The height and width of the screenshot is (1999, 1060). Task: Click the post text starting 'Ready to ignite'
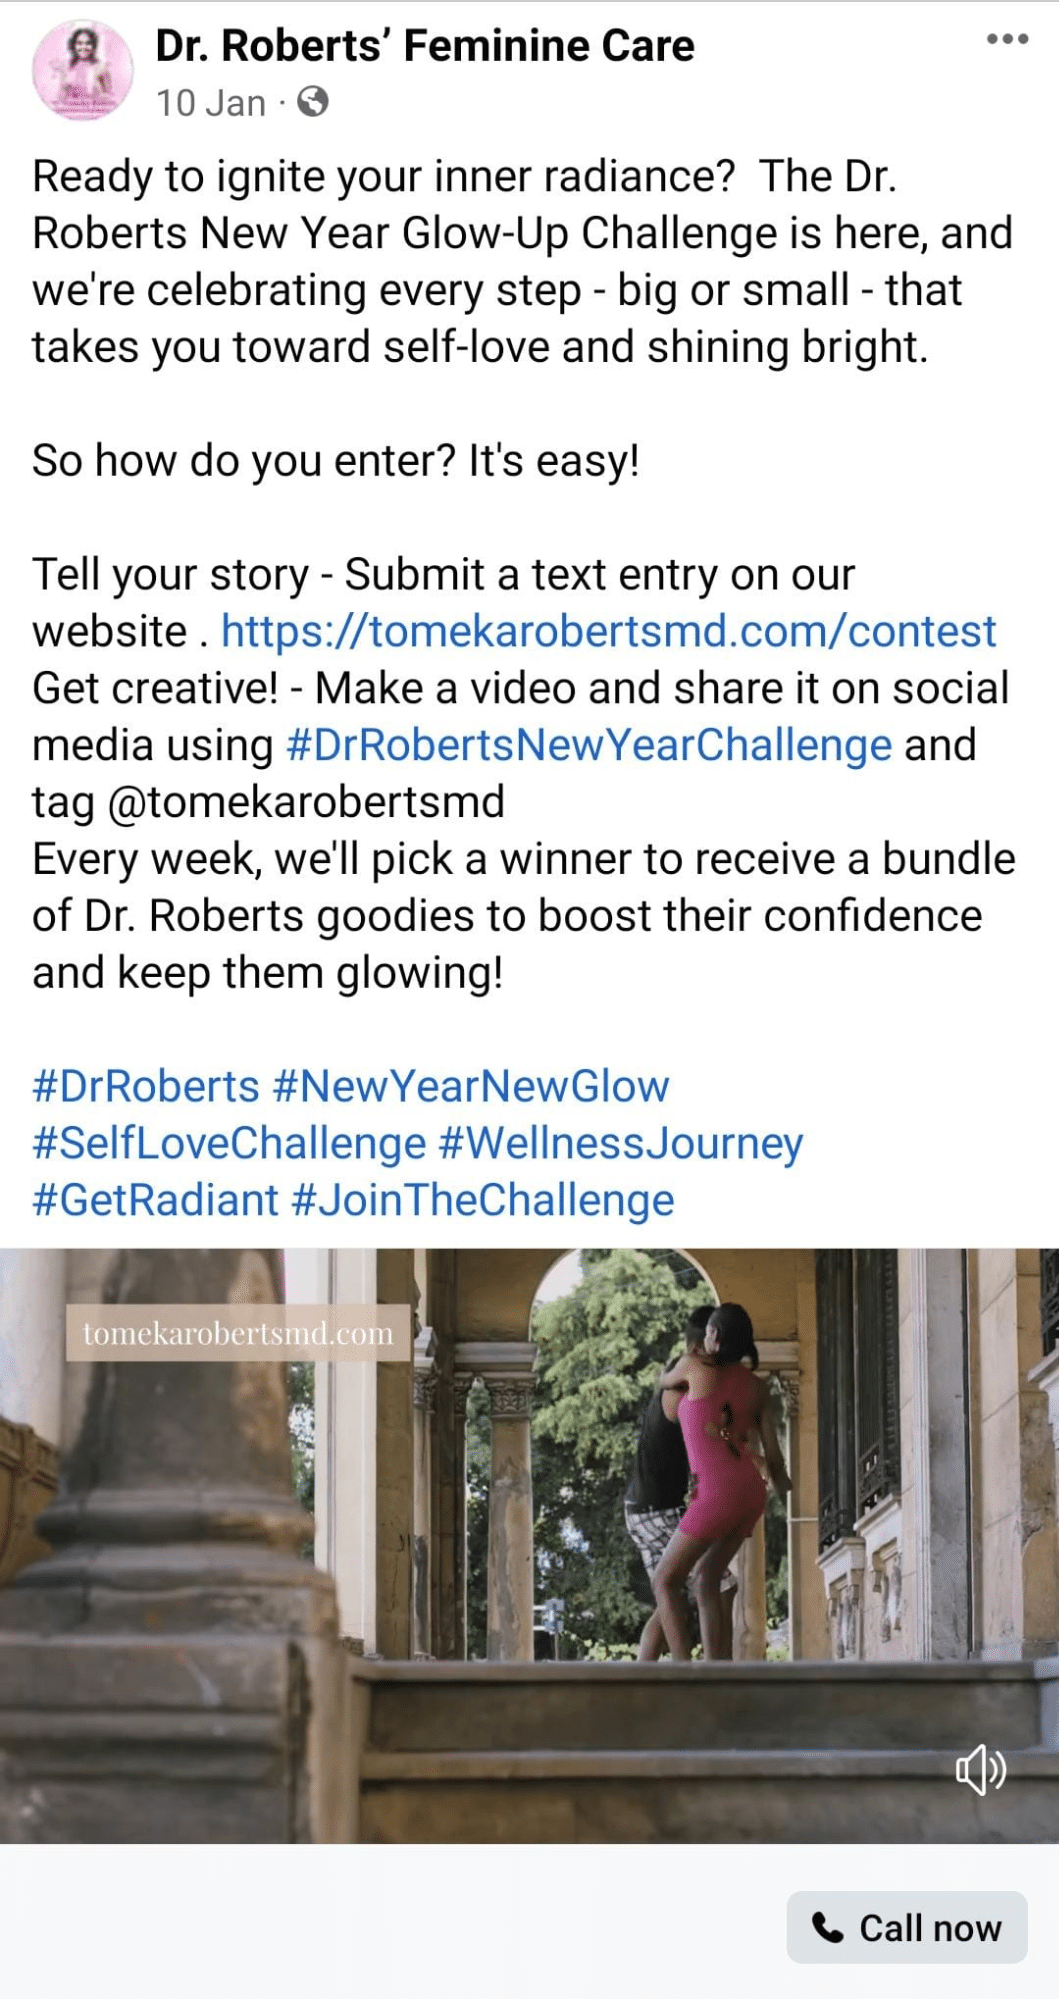click(x=522, y=261)
